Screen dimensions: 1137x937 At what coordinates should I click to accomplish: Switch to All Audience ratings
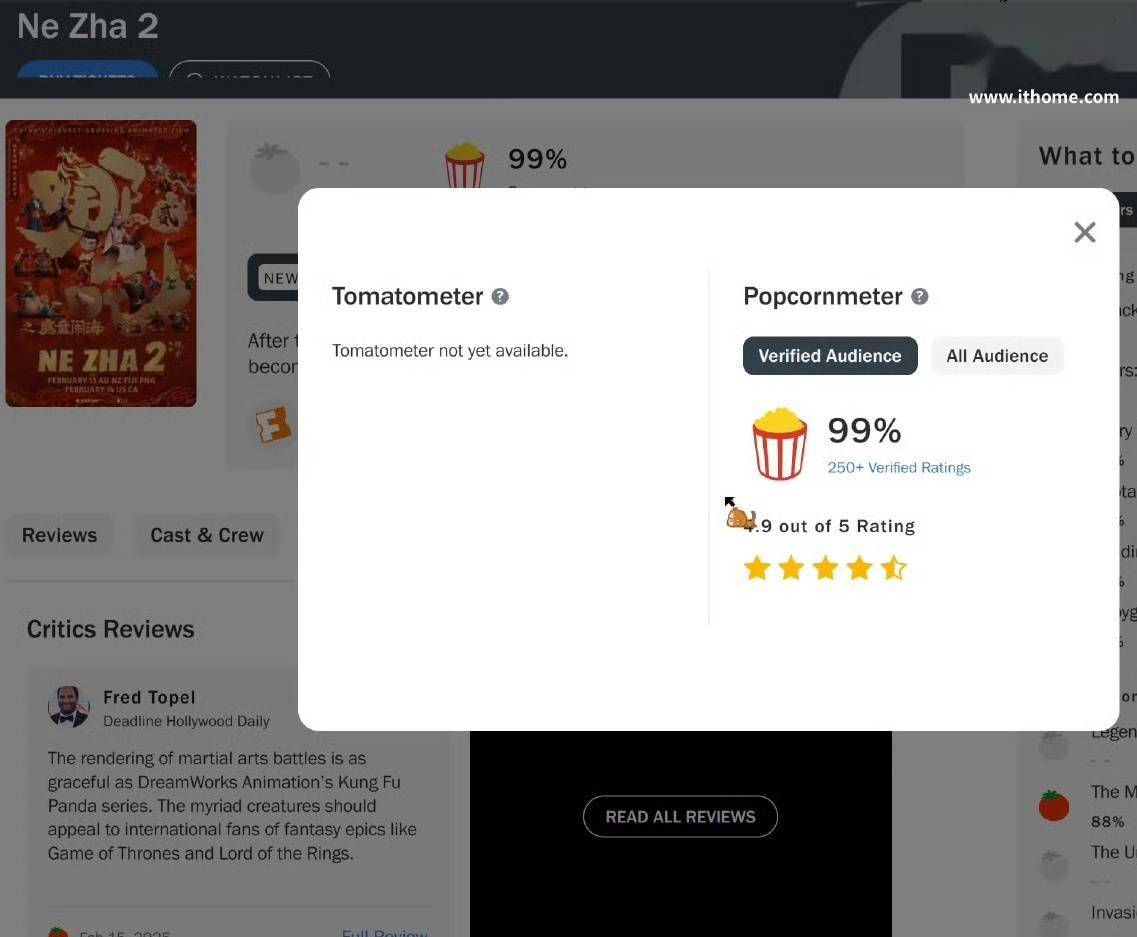[997, 355]
